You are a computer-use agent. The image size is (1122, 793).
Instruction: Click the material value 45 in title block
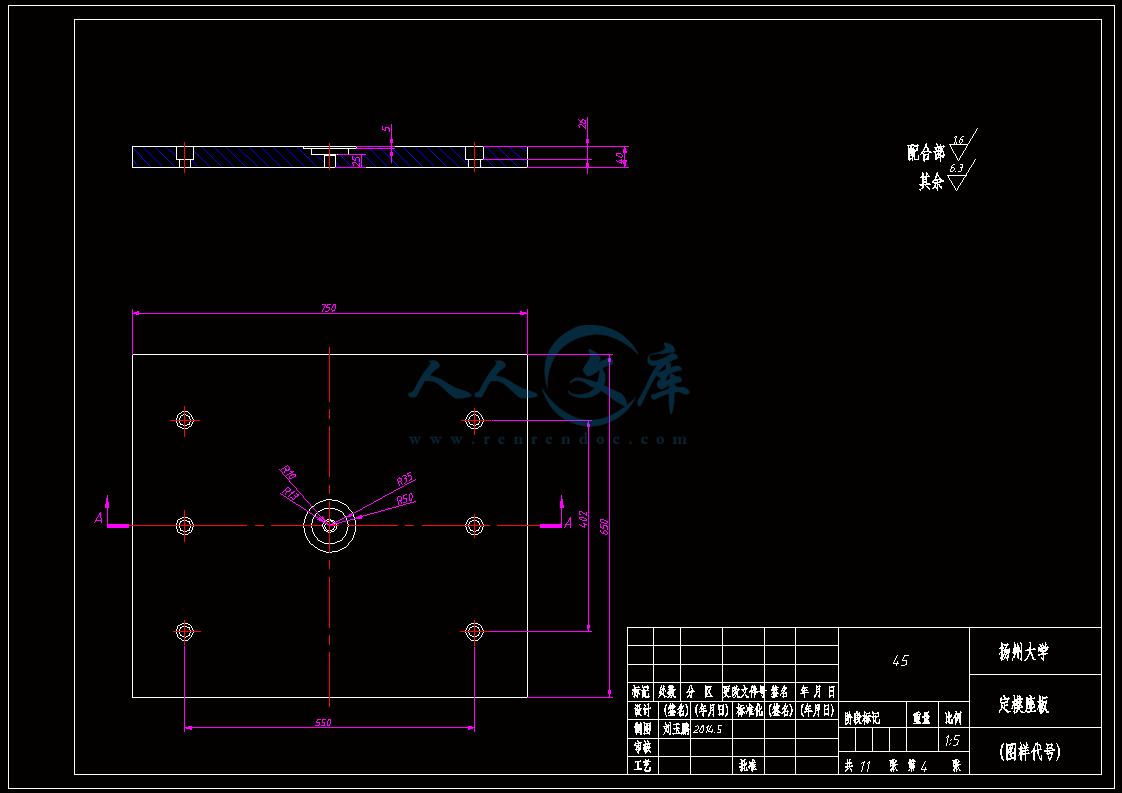click(900, 661)
